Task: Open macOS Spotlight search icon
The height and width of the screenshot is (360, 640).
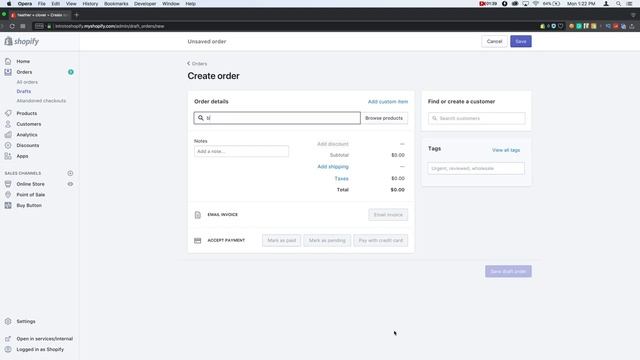Action: click(618, 4)
